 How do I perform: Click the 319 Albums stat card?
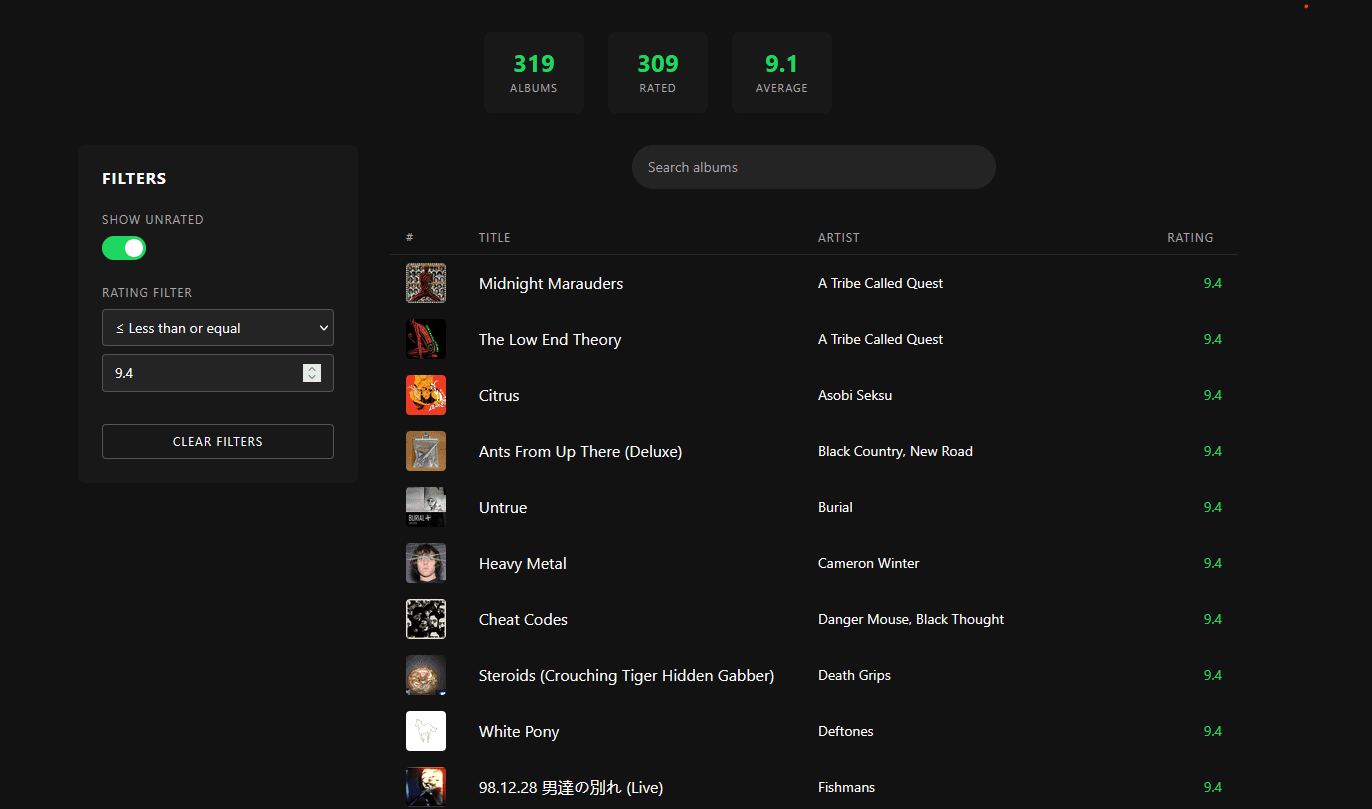click(x=534, y=73)
